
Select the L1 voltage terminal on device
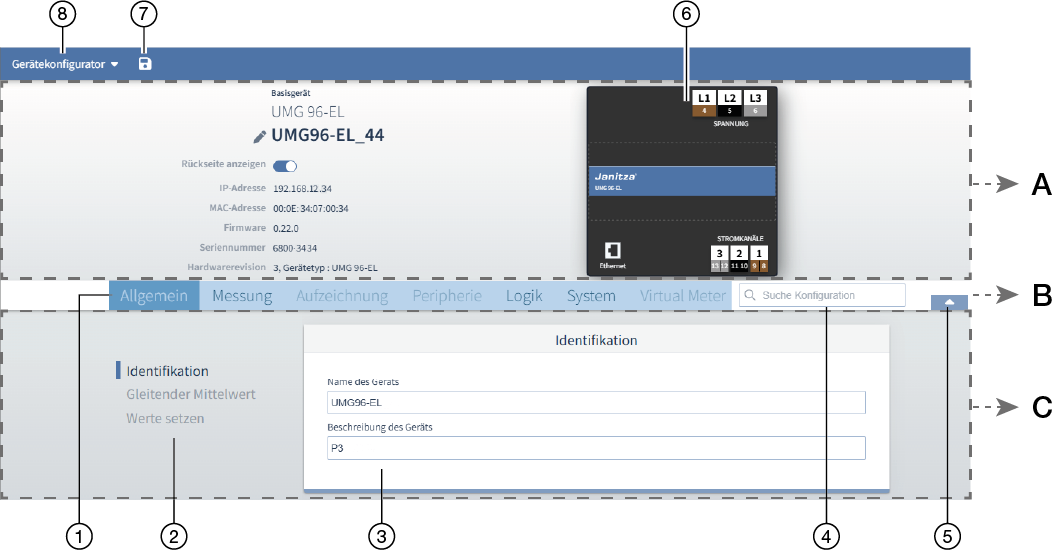[x=704, y=99]
